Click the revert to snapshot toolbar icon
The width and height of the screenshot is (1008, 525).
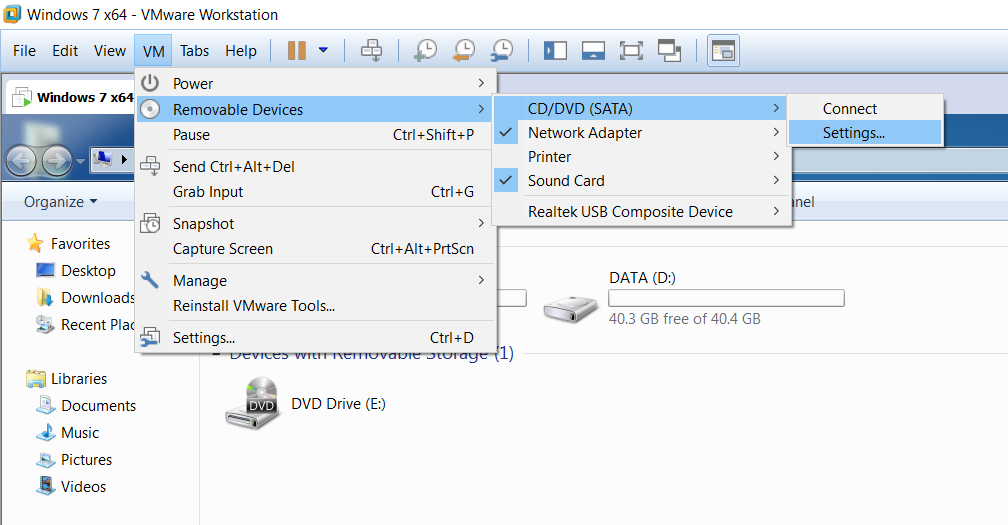464,50
